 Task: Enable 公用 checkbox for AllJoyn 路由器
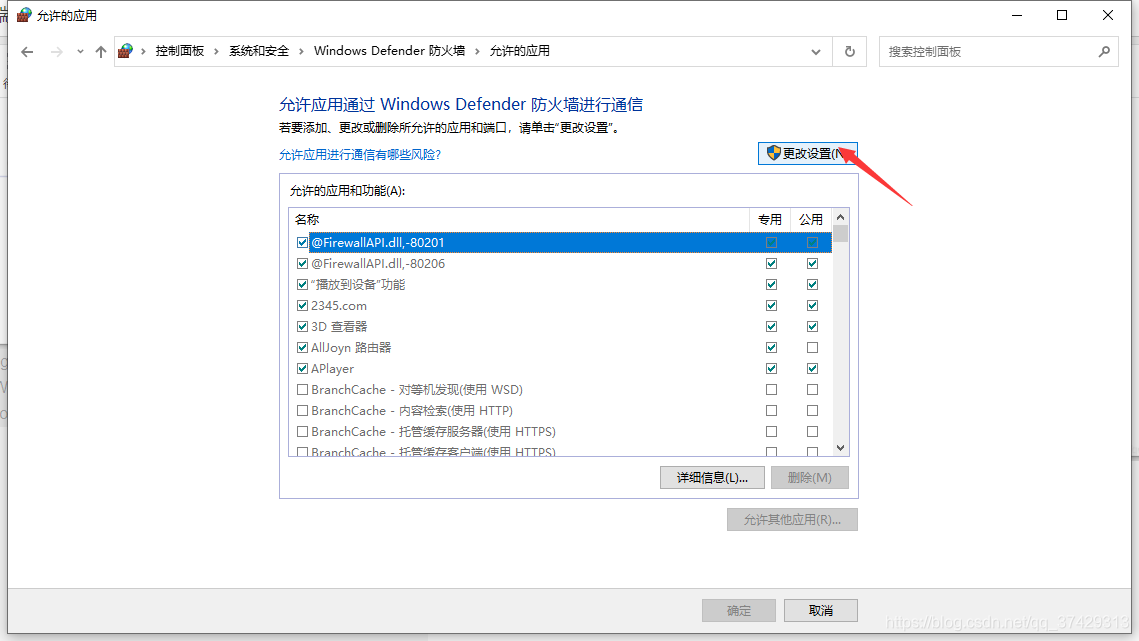[x=812, y=348]
